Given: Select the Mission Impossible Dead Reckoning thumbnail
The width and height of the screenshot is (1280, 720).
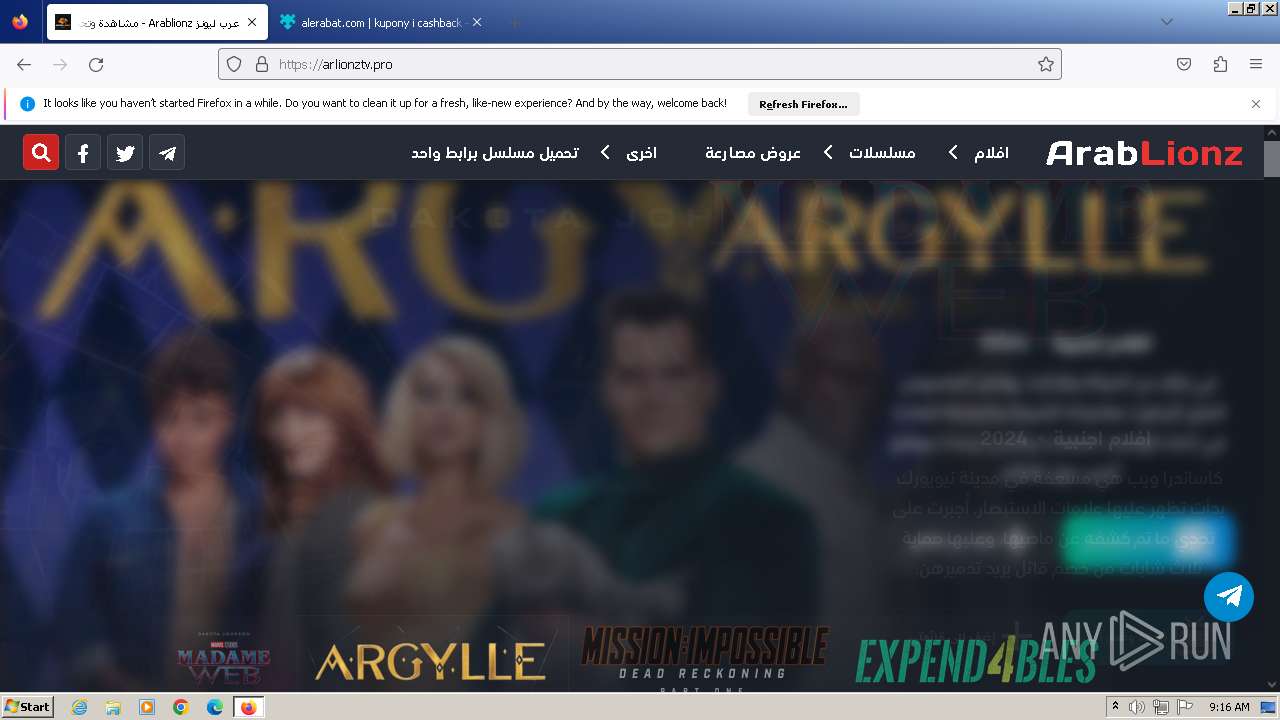Looking at the screenshot, I should tap(705, 657).
